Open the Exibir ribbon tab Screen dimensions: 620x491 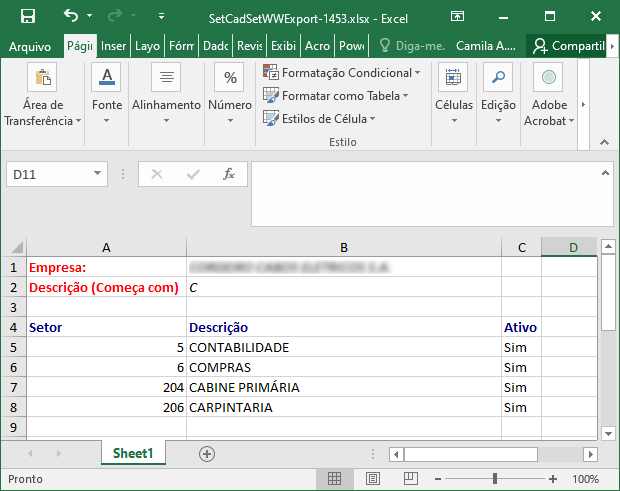284,46
